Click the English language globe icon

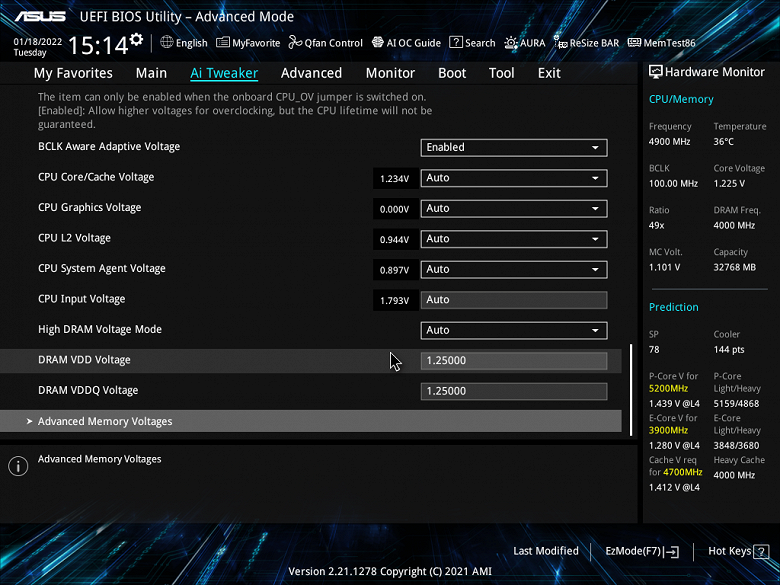point(167,42)
